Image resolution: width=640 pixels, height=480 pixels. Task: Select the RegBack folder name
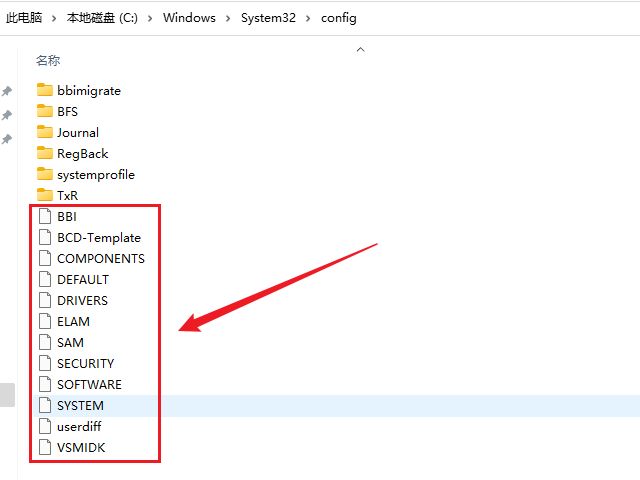(82, 153)
